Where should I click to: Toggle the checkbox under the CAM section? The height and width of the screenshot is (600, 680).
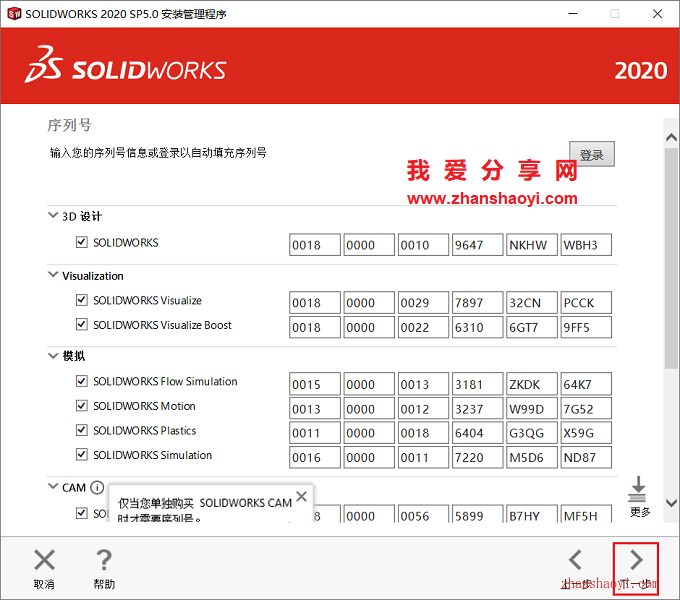[x=82, y=513]
